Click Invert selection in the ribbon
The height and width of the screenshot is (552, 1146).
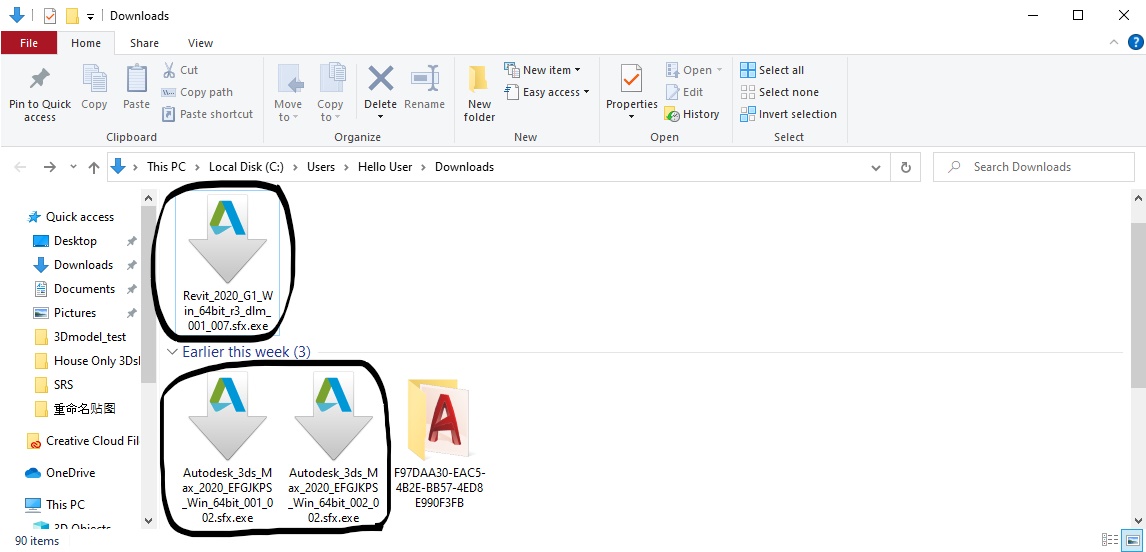[788, 114]
